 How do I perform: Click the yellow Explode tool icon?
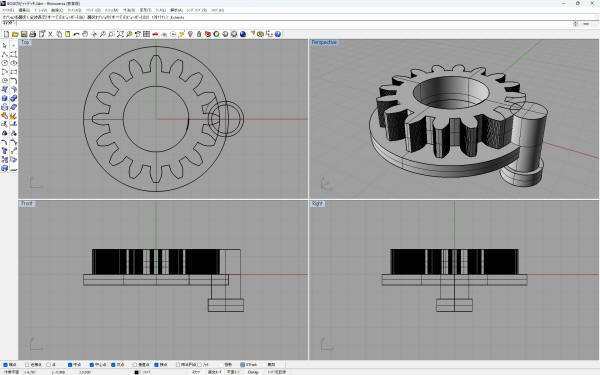tap(13, 116)
